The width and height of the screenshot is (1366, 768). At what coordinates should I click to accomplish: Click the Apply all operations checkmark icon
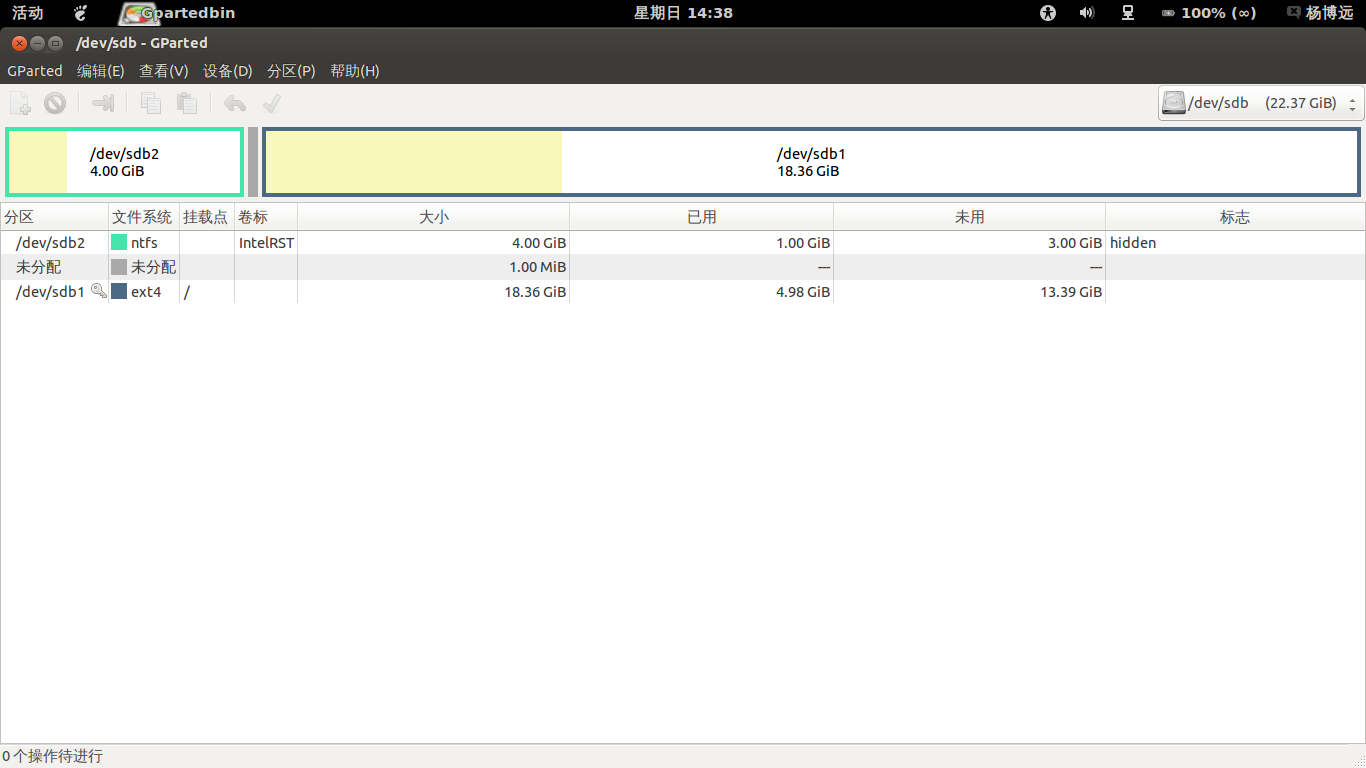tap(271, 103)
